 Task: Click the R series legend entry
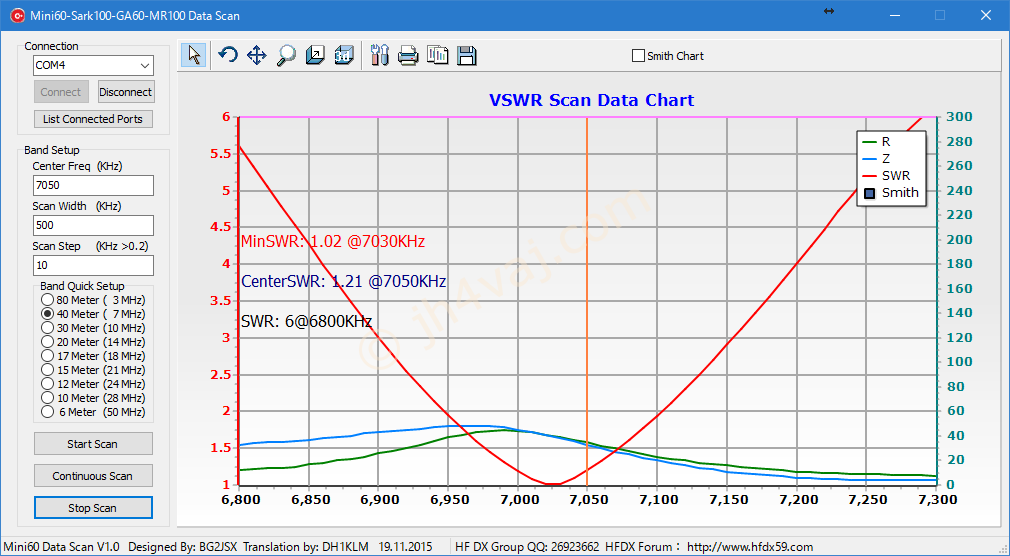pos(876,142)
